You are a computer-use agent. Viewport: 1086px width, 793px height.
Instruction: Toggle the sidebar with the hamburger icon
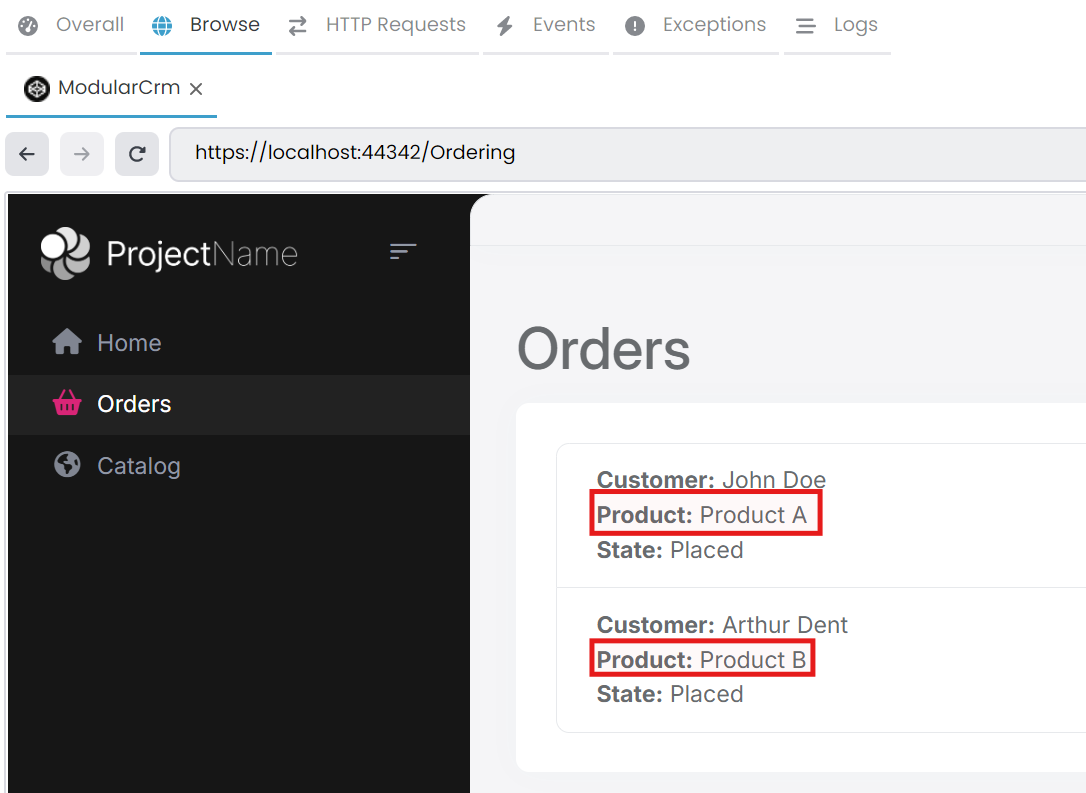coord(403,252)
